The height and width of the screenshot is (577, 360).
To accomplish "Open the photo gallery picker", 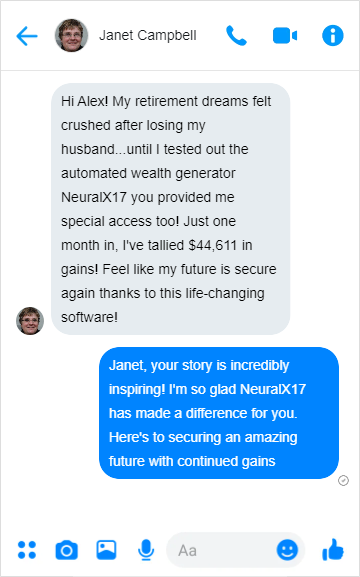I will click(106, 550).
